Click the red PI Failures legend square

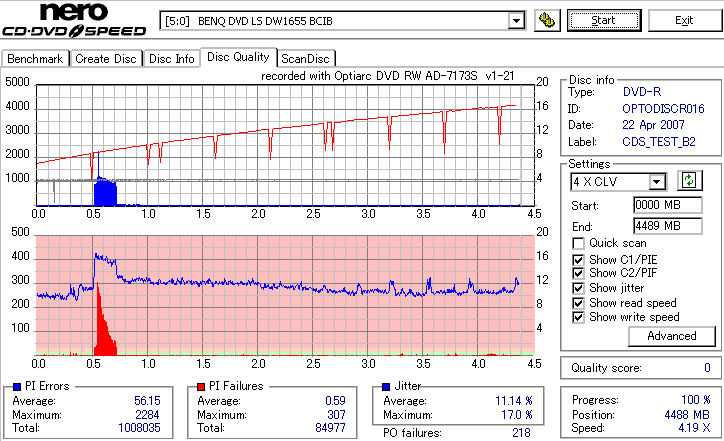[201, 387]
